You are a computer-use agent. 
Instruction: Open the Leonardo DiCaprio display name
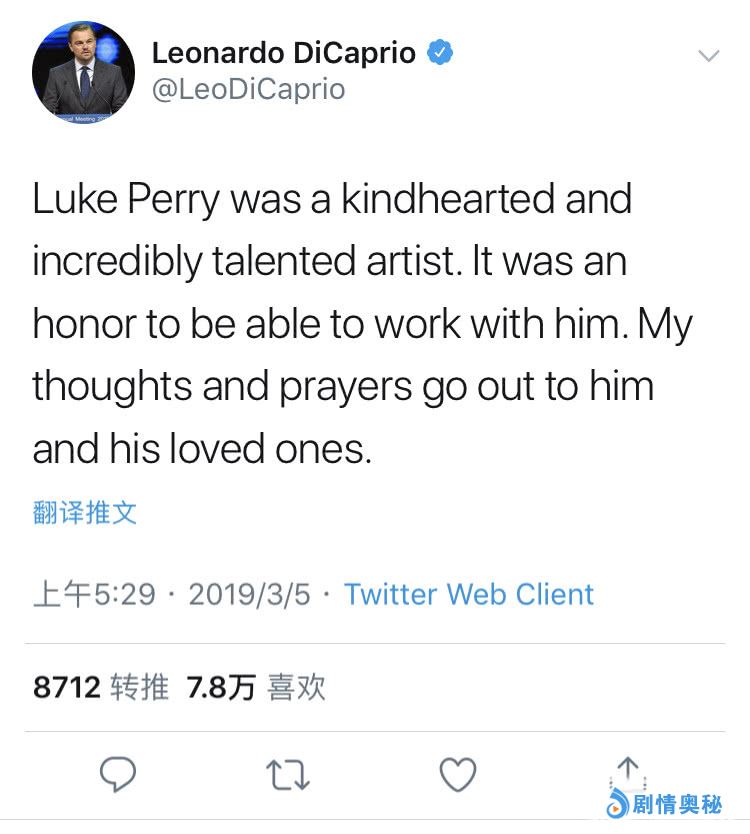tap(283, 53)
